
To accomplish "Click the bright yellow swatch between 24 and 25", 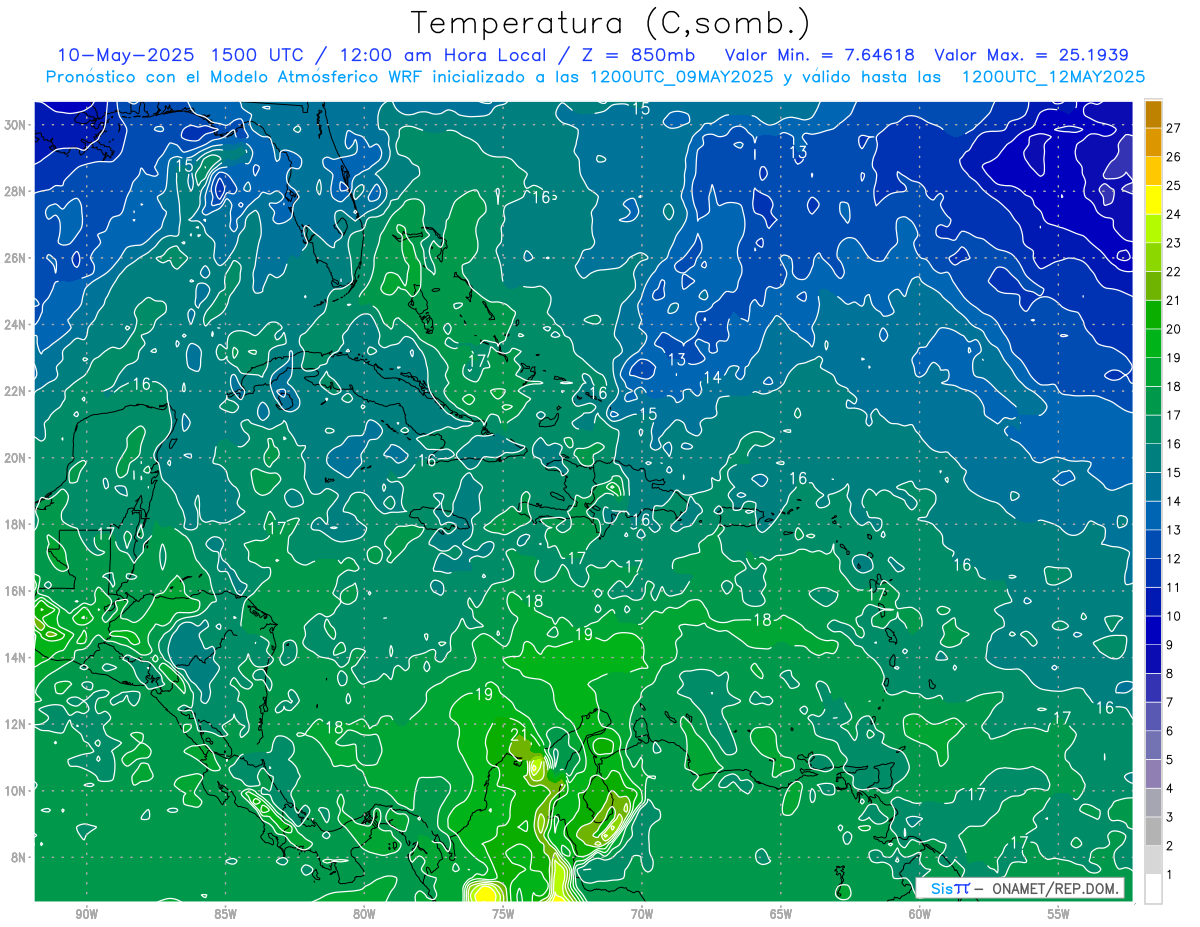I will point(1154,200).
